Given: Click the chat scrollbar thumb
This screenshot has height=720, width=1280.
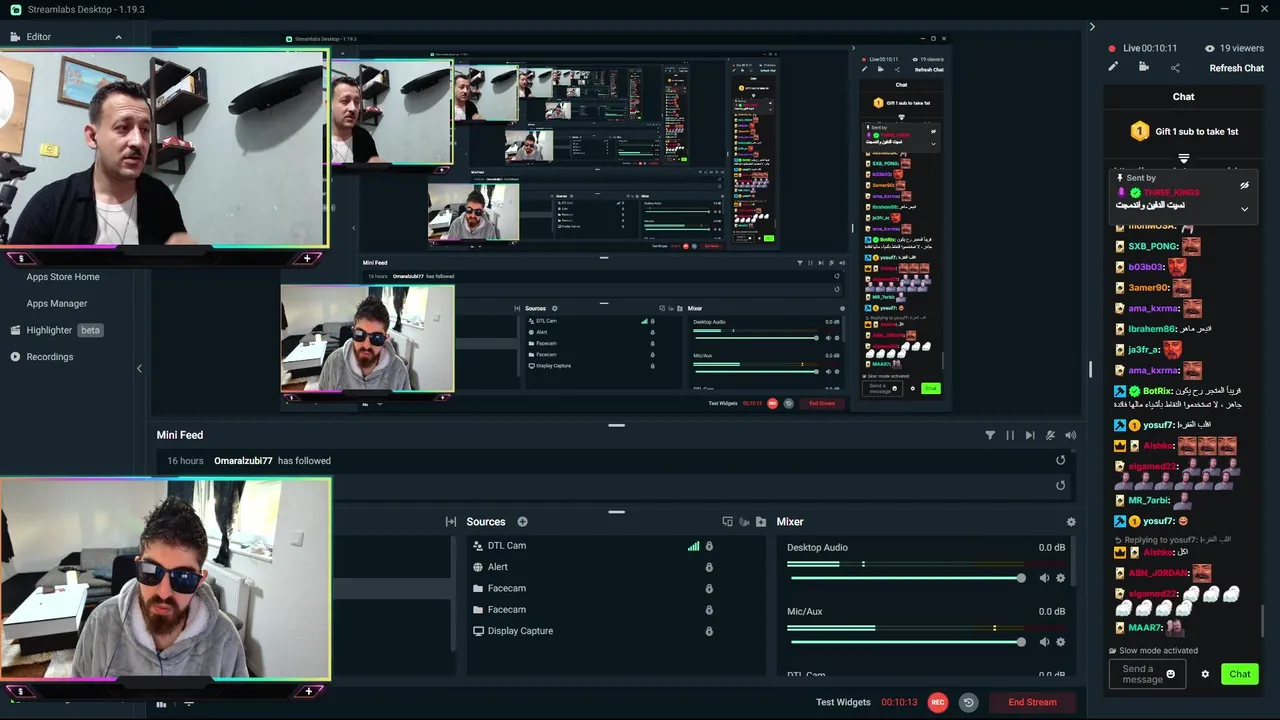Looking at the screenshot, I should pos(1263,620).
